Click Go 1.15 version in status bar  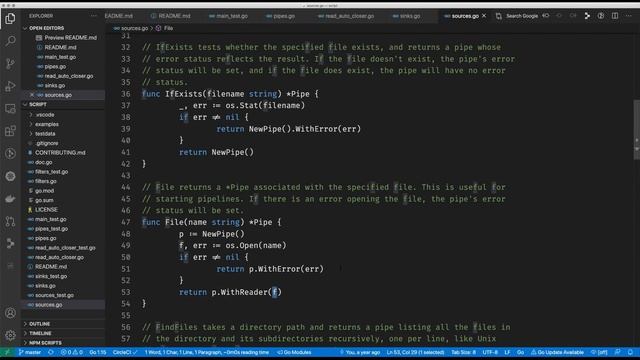(x=98, y=352)
